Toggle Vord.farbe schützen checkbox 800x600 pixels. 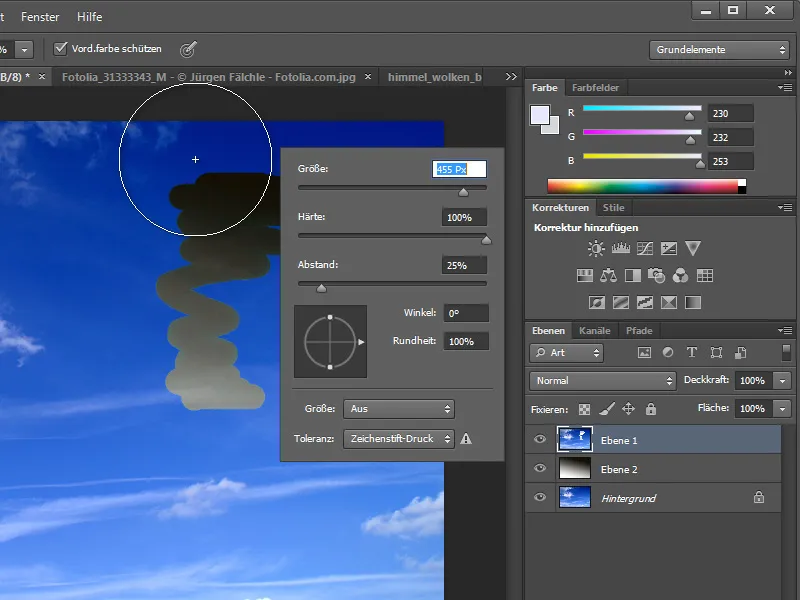[x=61, y=48]
